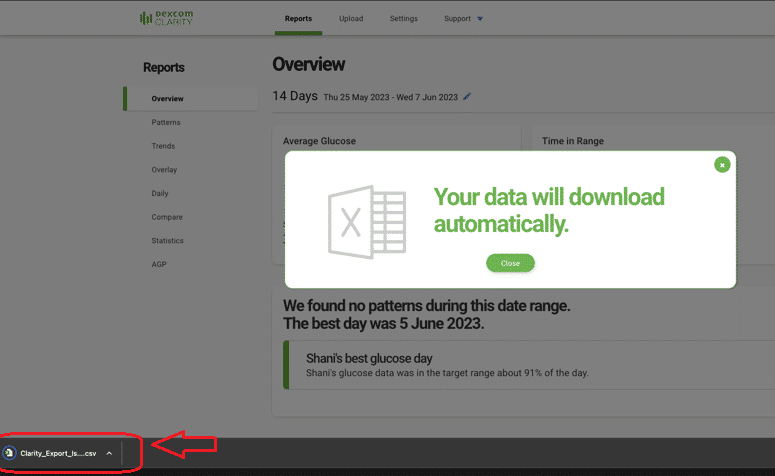
Task: View the Statistics report
Action: (167, 240)
